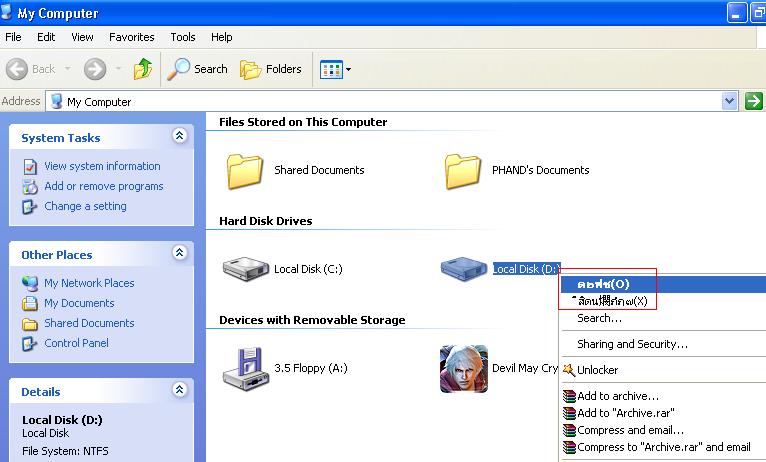This screenshot has height=462, width=766.
Task: Open Control Panel link
Action: point(76,343)
